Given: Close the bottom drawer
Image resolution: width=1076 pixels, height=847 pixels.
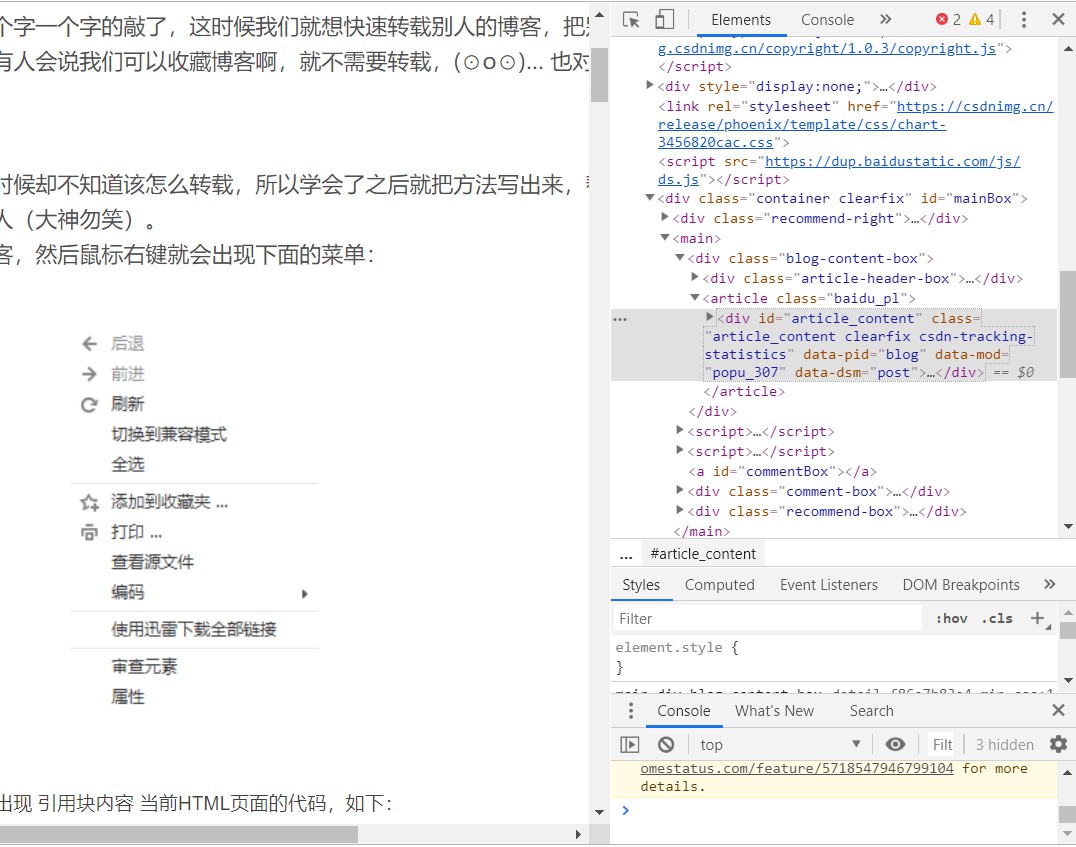Looking at the screenshot, I should [x=1058, y=710].
